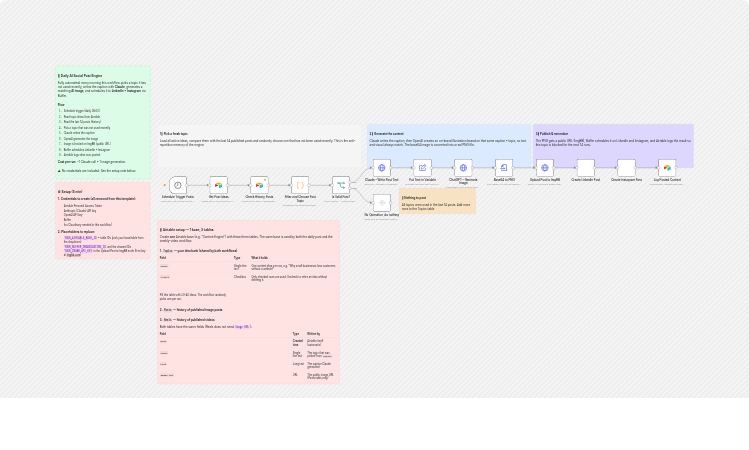Viewport: 749px width, 450px height.
Task: Open the Log Posted Content Airtable node
Action: pos(667,168)
